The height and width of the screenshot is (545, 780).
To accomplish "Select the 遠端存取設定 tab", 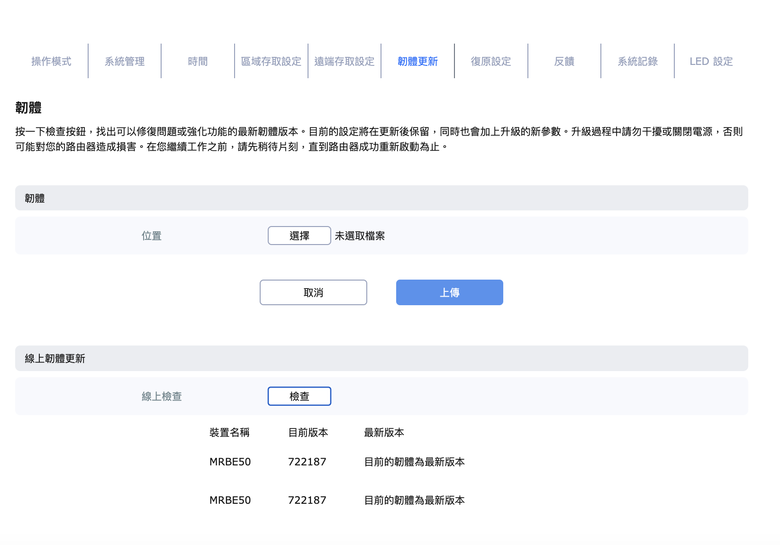I will (344, 61).
